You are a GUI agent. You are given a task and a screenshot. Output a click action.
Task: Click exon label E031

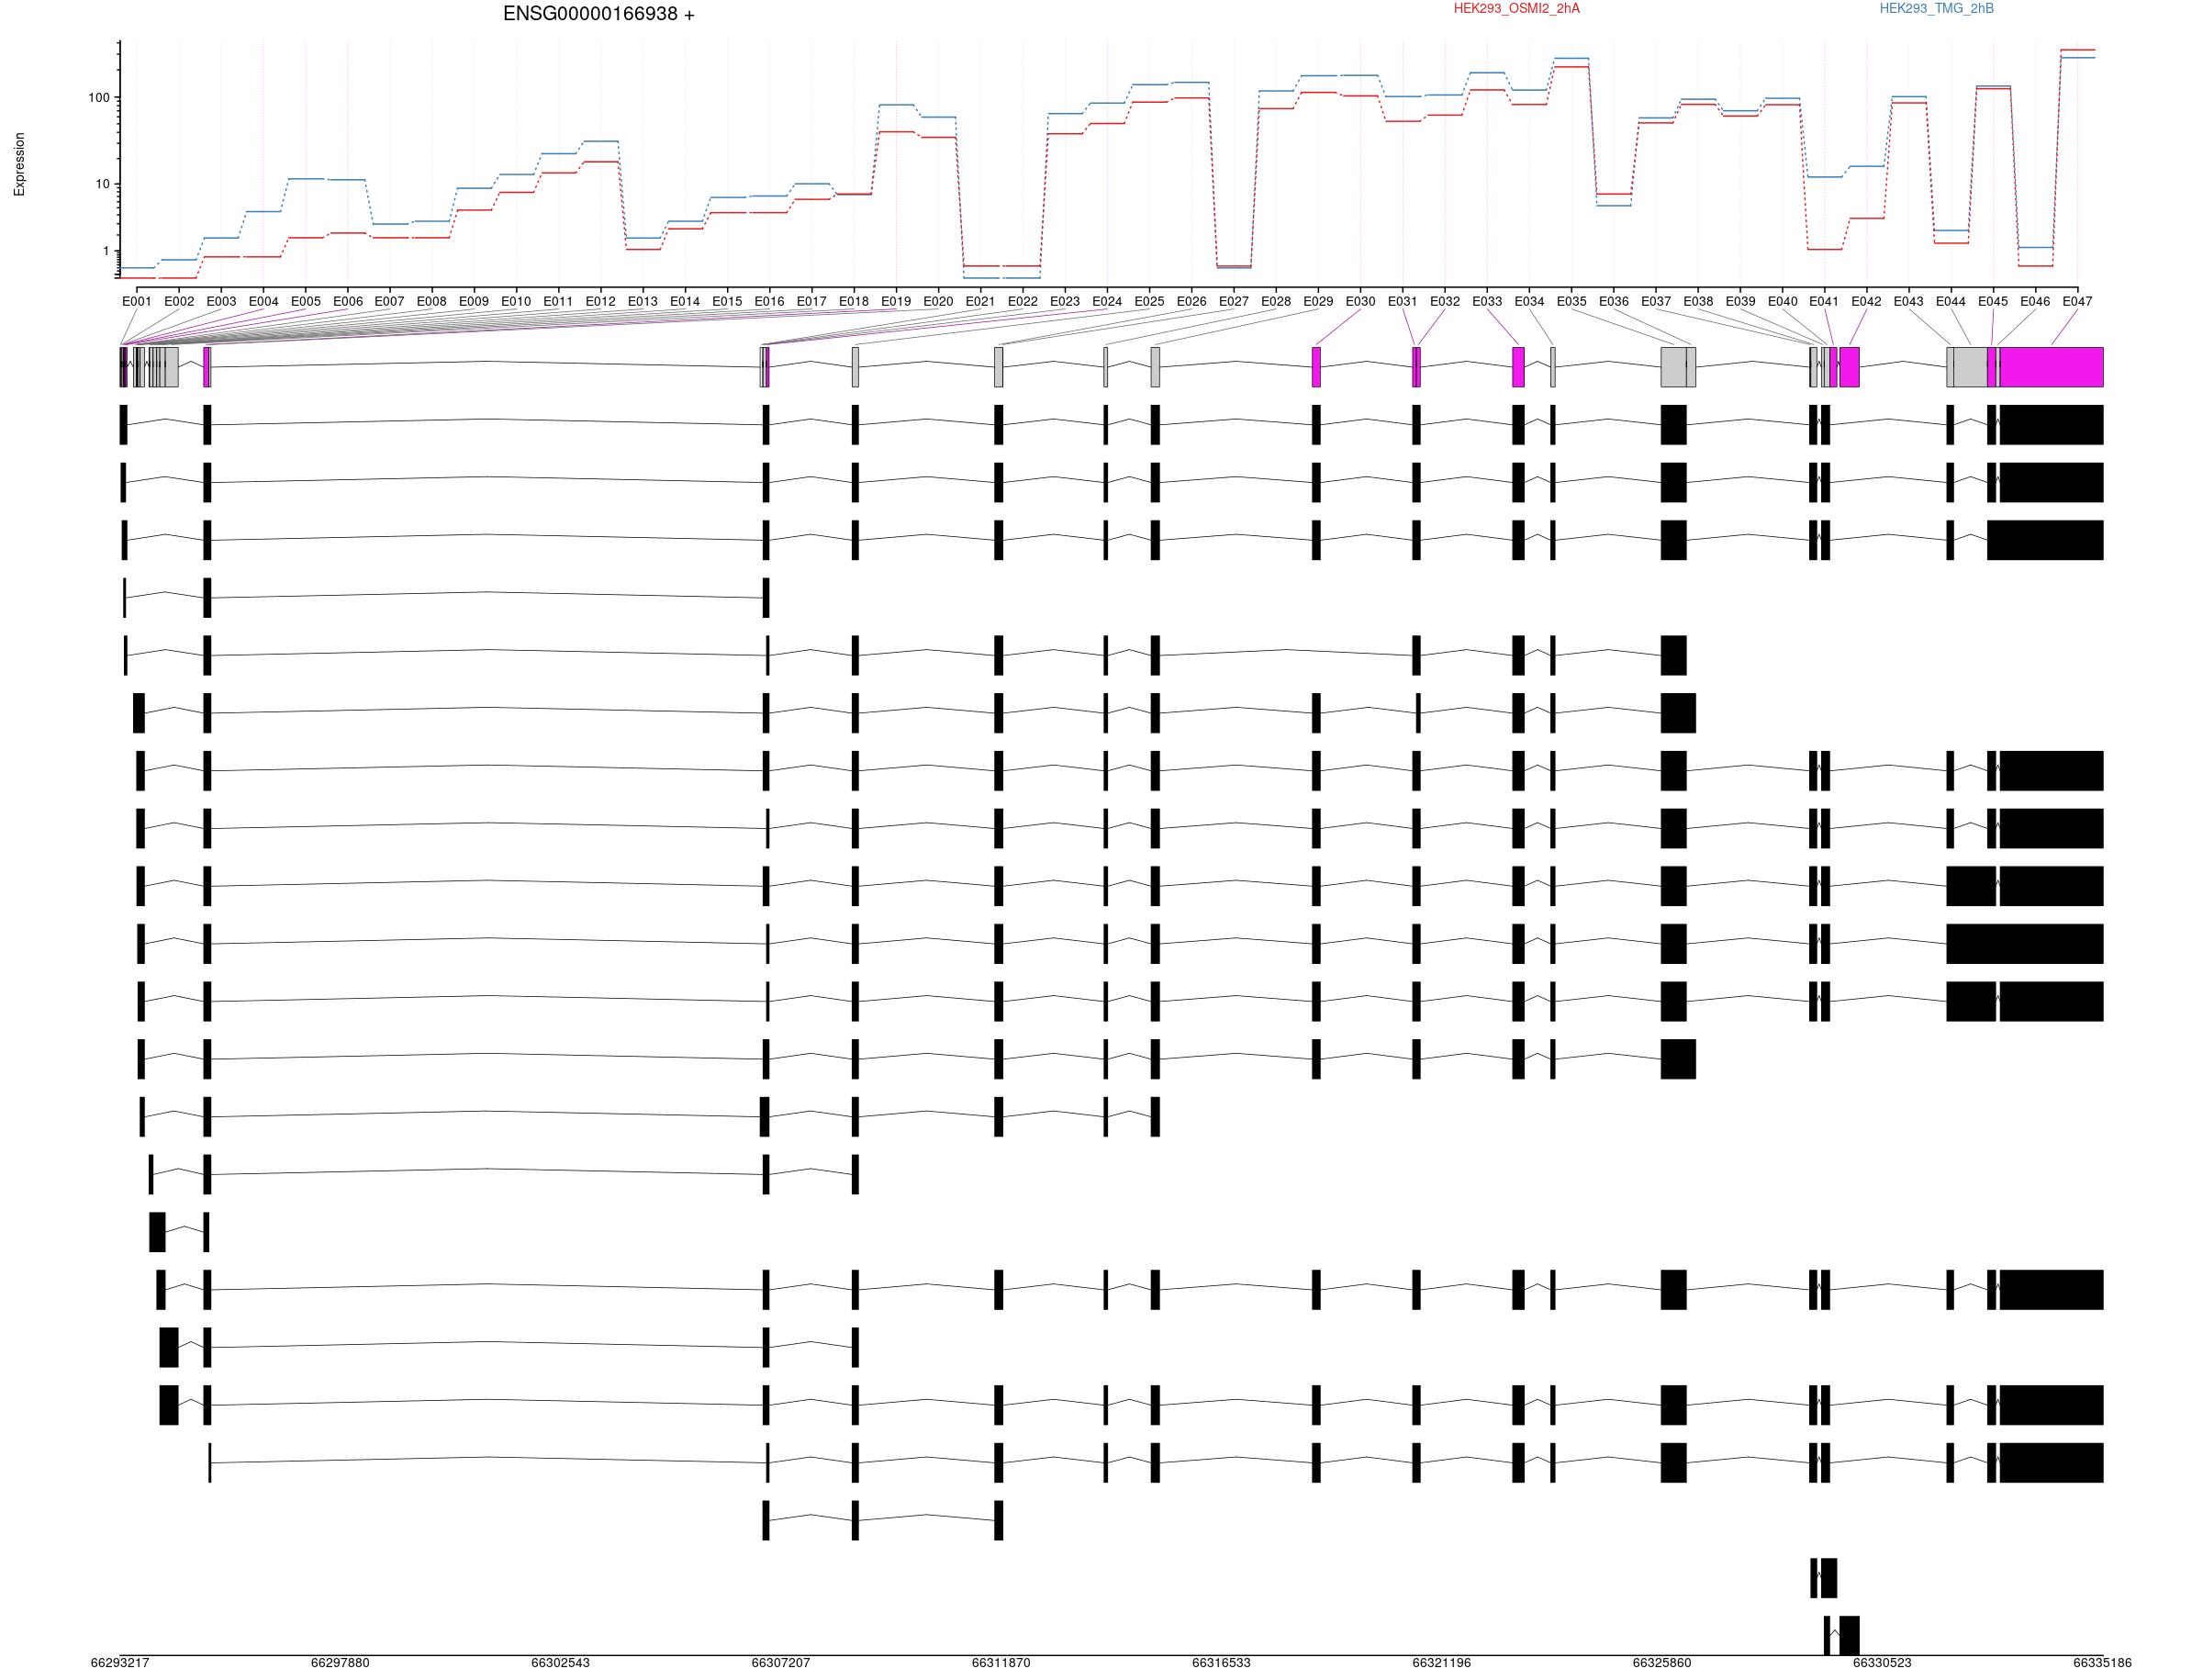tap(1403, 301)
